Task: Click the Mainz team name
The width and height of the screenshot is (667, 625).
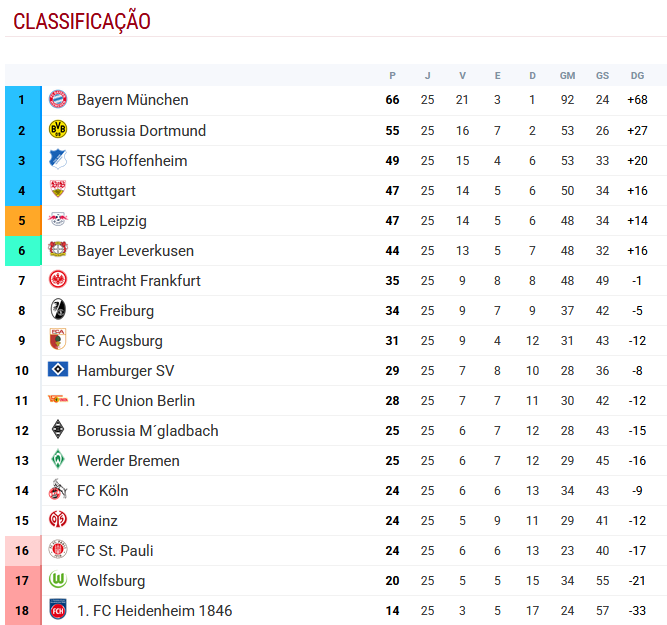Action: tap(97, 520)
